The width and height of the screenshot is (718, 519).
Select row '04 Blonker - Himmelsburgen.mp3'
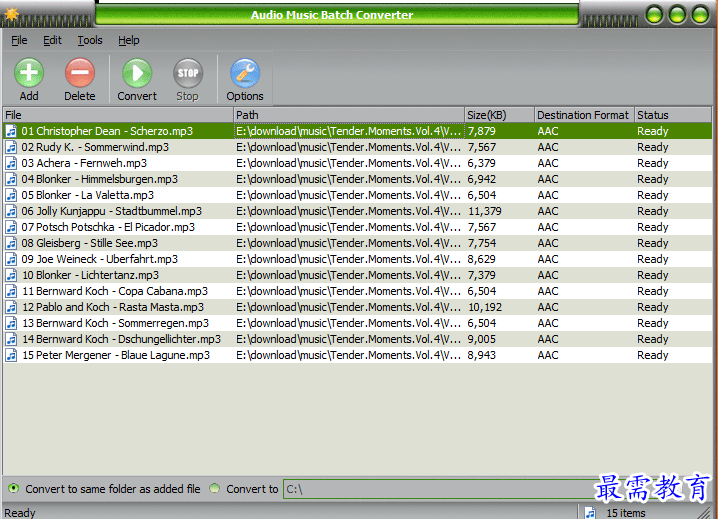coord(358,179)
